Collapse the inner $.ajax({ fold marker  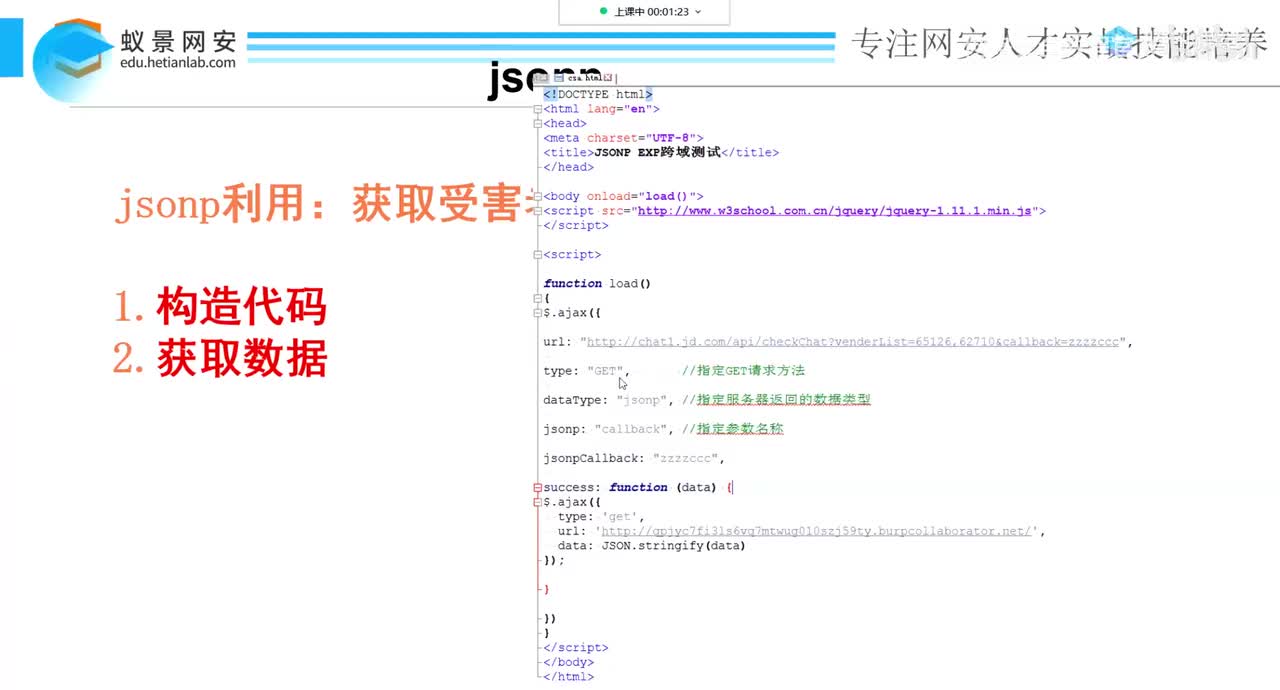point(538,502)
